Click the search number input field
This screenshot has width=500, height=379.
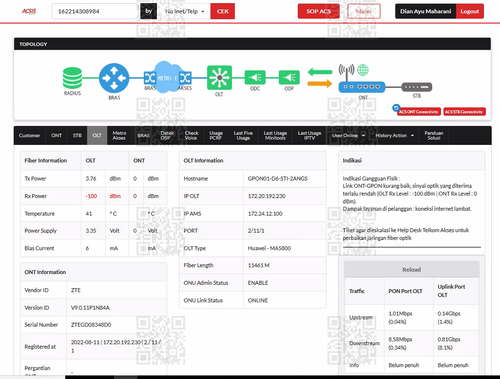[95, 11]
